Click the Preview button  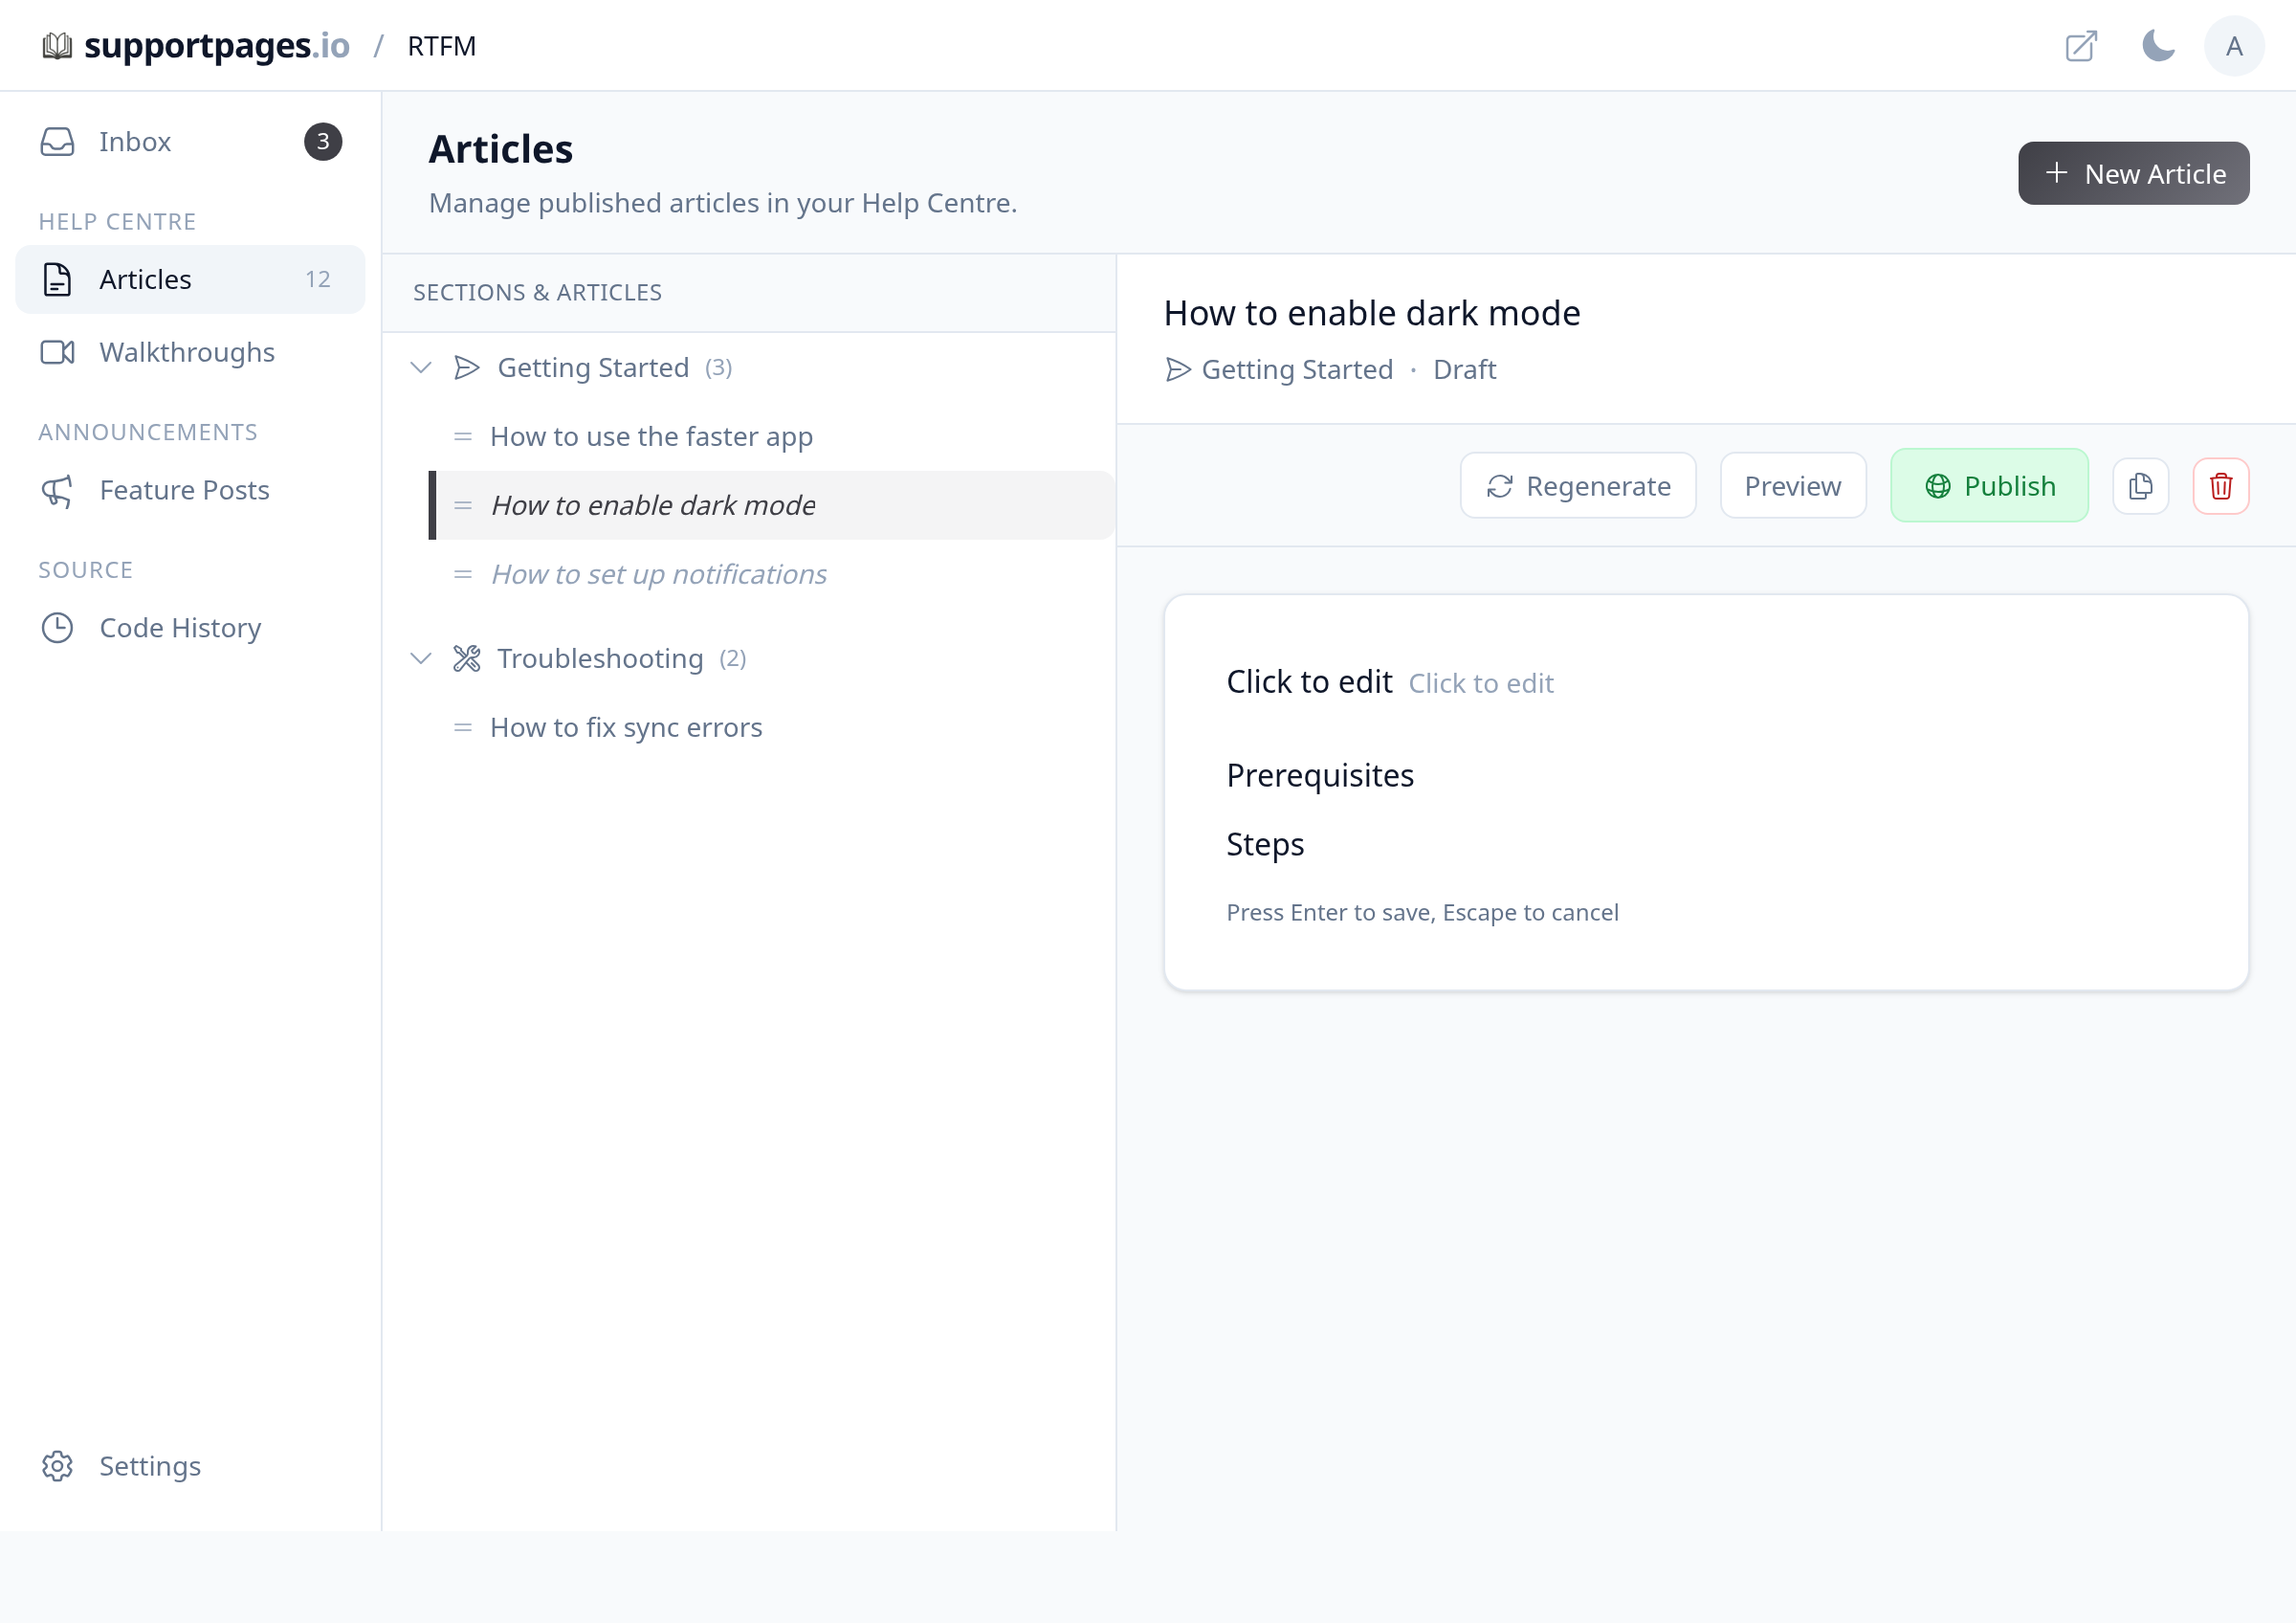click(x=1793, y=486)
